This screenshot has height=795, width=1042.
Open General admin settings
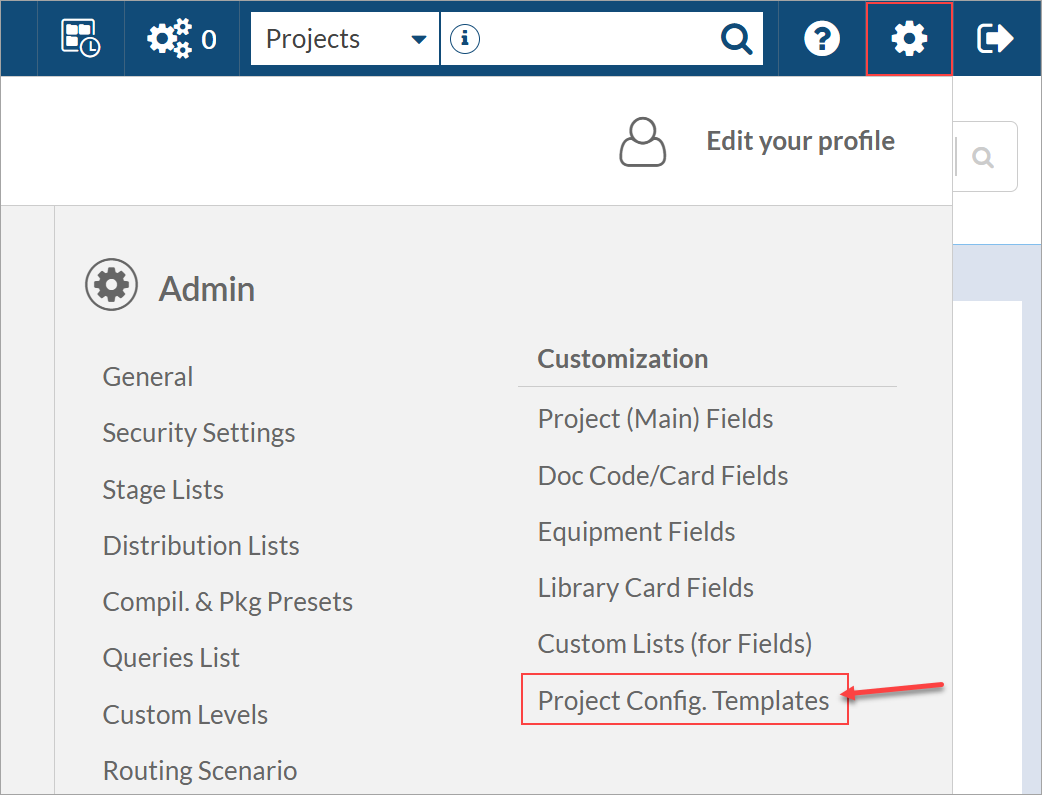pyautogui.click(x=148, y=377)
